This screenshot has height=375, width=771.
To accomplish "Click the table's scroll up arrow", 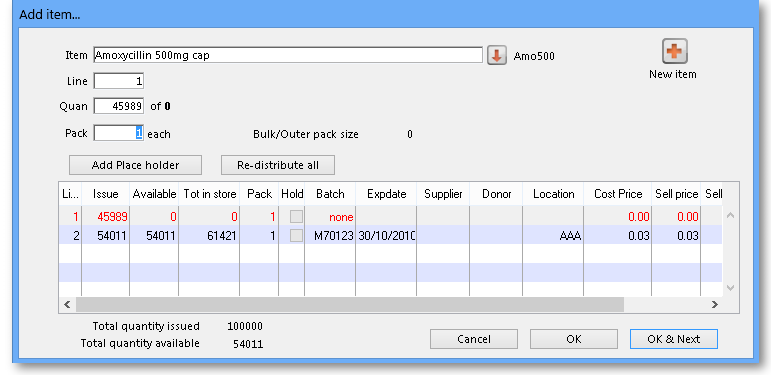I will [x=731, y=215].
